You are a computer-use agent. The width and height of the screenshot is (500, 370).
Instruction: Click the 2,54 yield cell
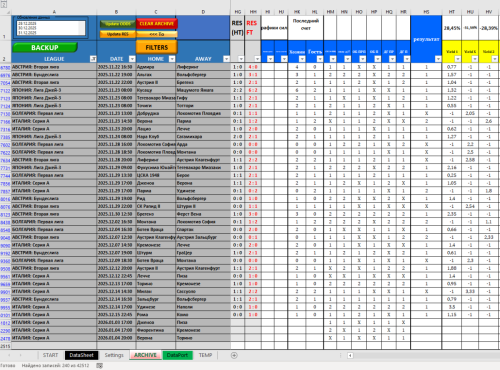click(470, 206)
